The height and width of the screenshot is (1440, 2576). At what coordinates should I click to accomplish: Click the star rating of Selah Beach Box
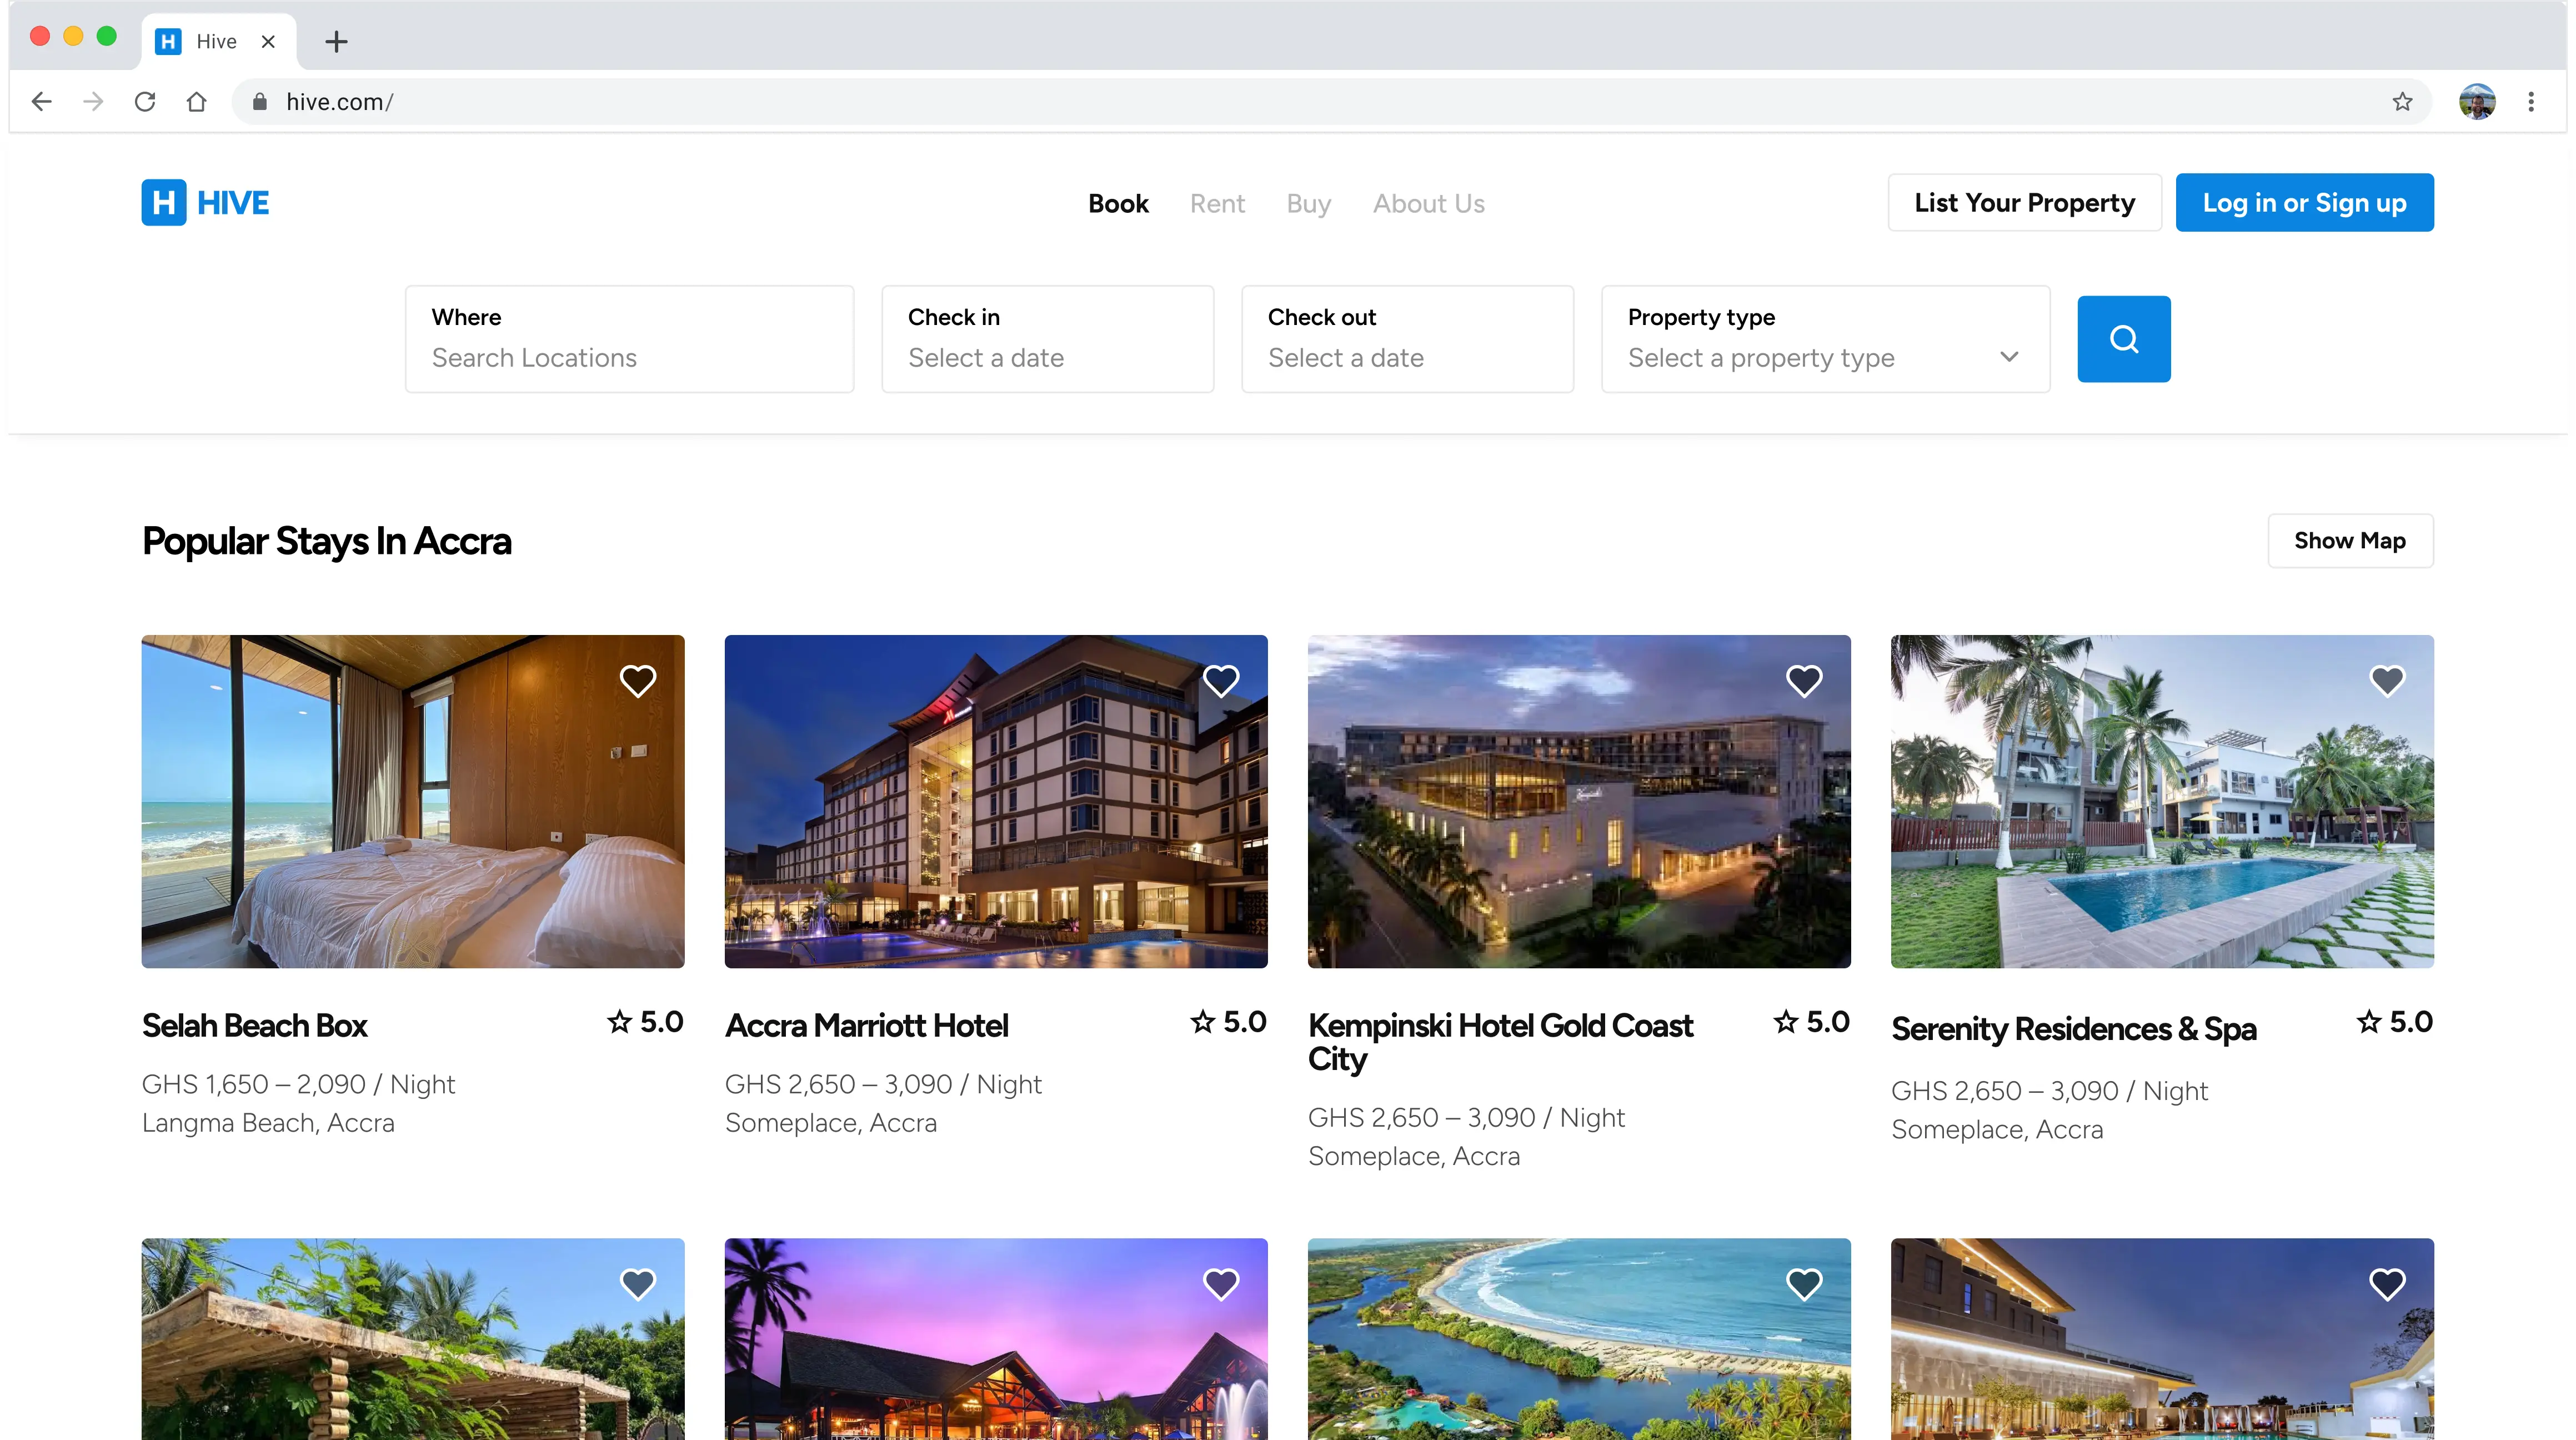645,1022
